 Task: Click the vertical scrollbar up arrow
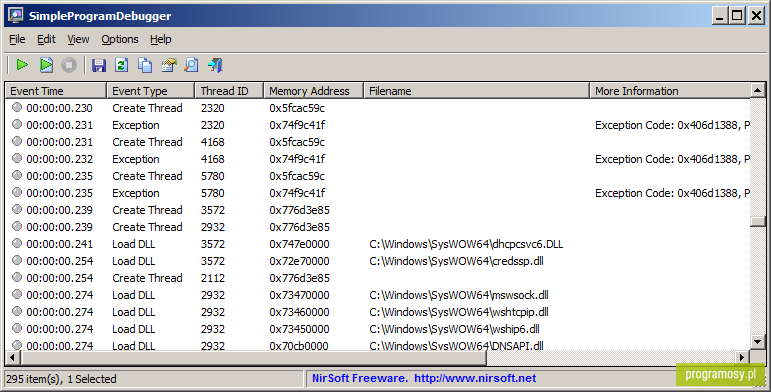click(757, 90)
